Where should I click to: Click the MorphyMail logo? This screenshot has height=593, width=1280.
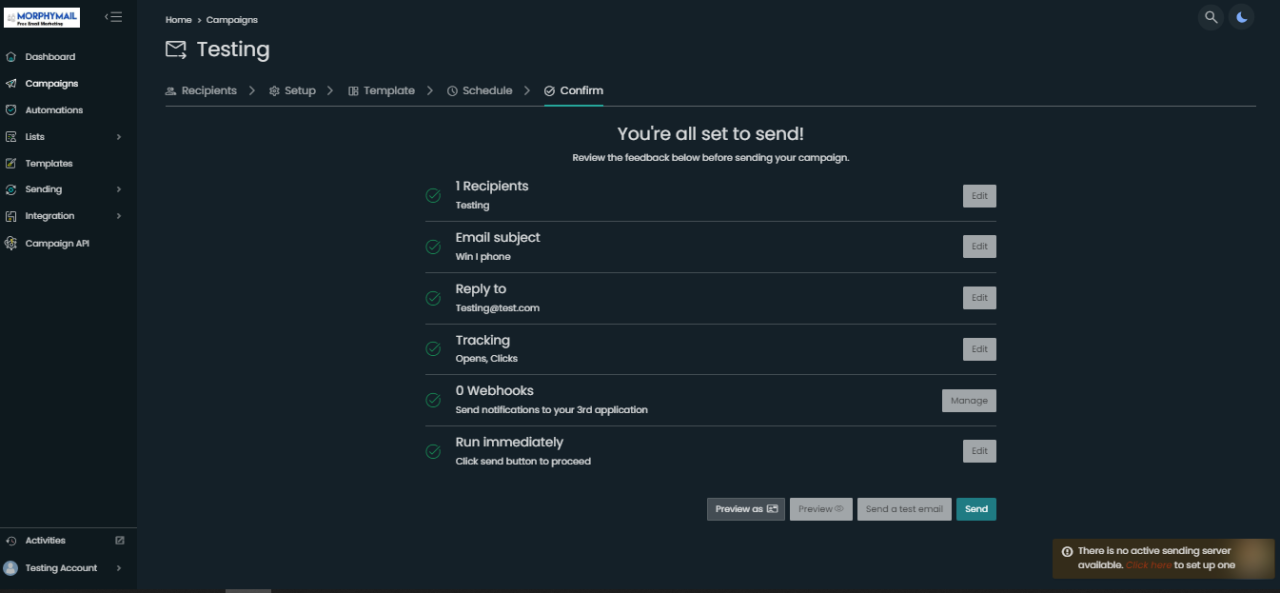click(x=42, y=17)
